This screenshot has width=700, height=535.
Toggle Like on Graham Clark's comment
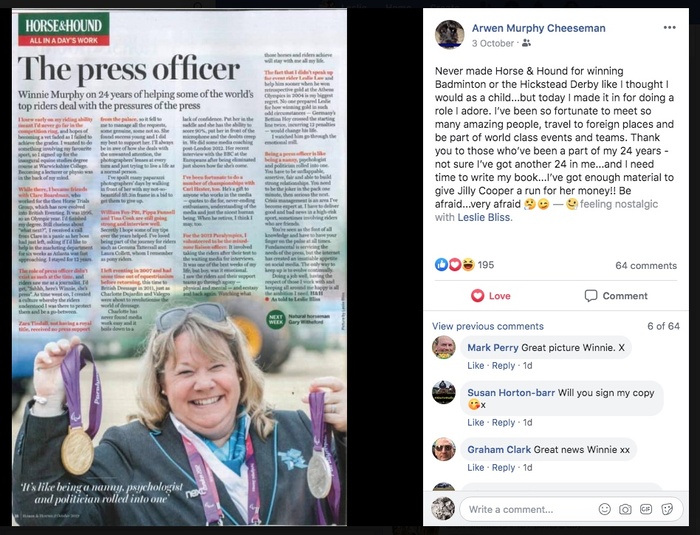(x=475, y=468)
